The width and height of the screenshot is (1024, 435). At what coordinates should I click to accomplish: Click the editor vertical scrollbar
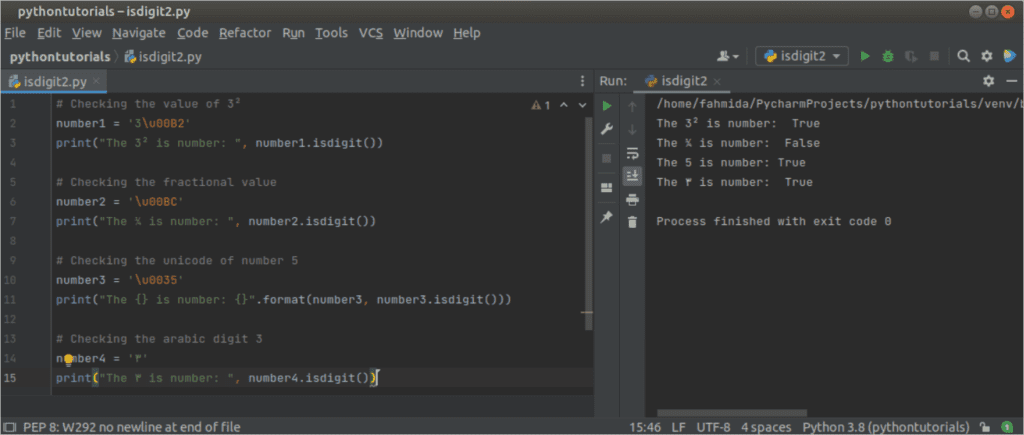[x=590, y=223]
